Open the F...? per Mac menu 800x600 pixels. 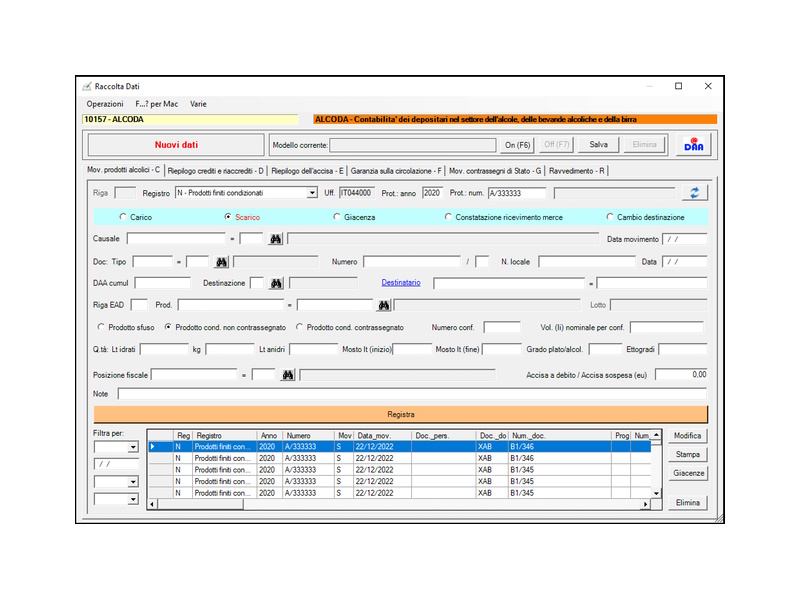coord(157,104)
